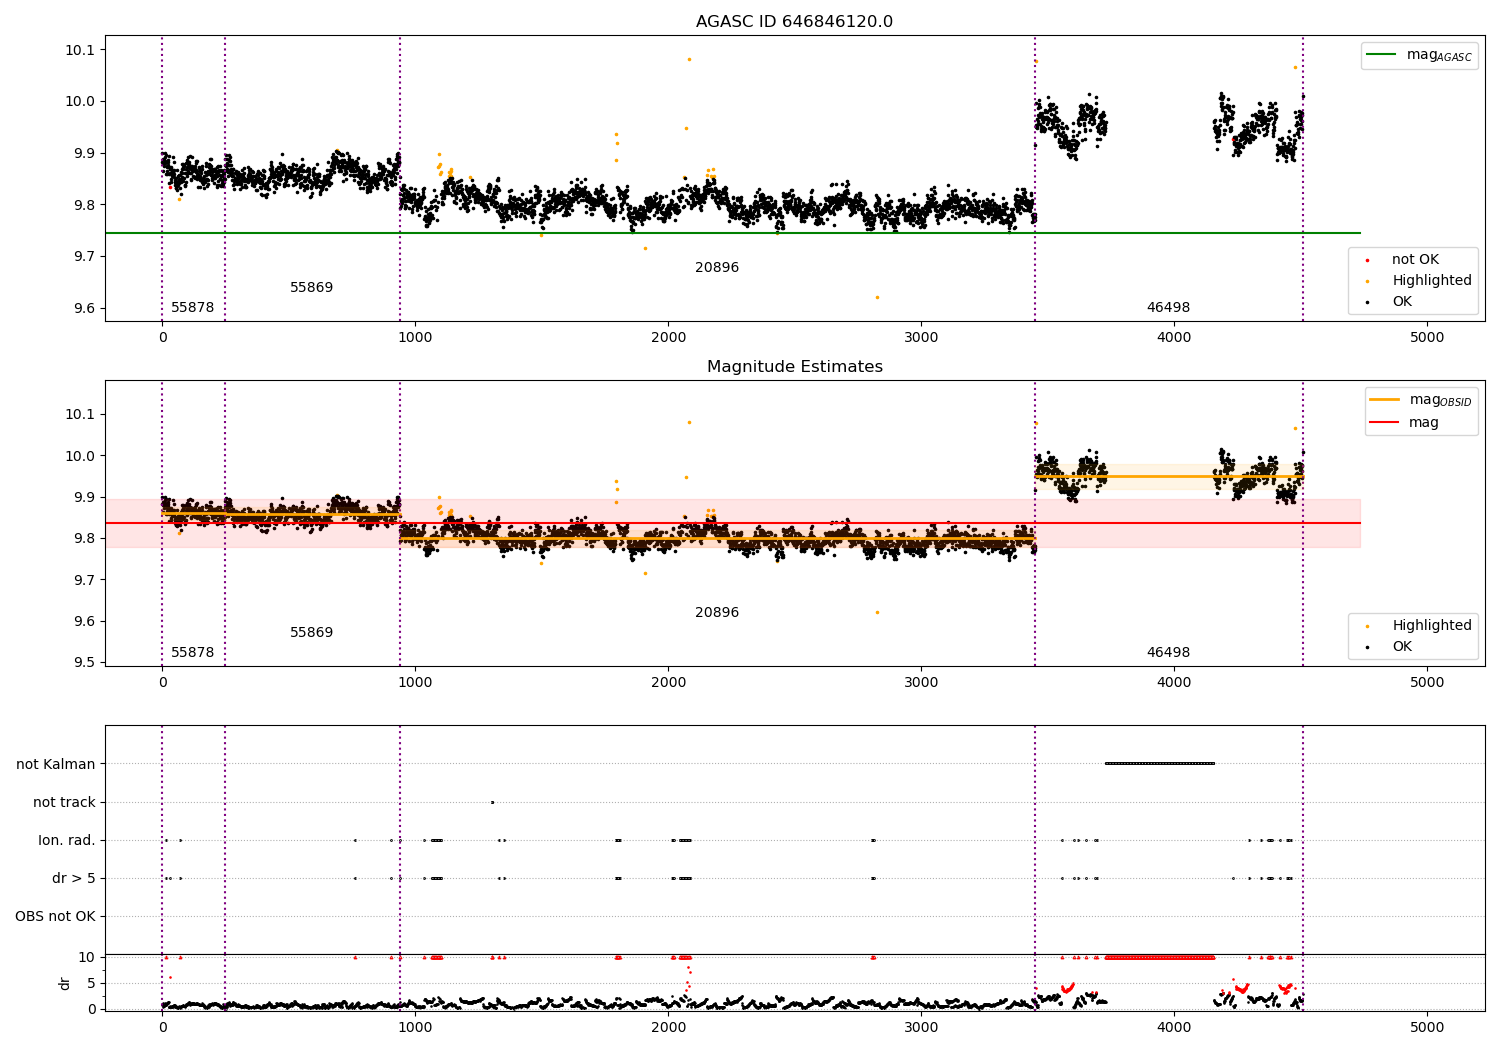The height and width of the screenshot is (1050, 1500).
Task: Click y-tick 10.1 in AGASC ID plot
Action: [80, 50]
